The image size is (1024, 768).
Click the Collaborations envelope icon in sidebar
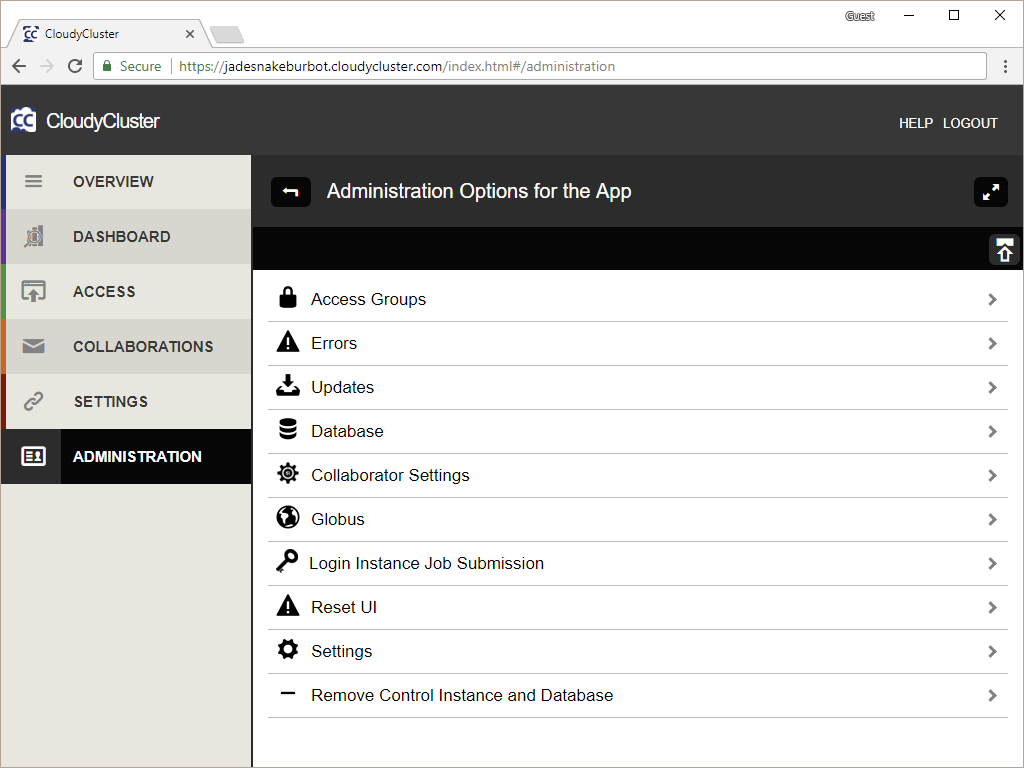(x=33, y=346)
